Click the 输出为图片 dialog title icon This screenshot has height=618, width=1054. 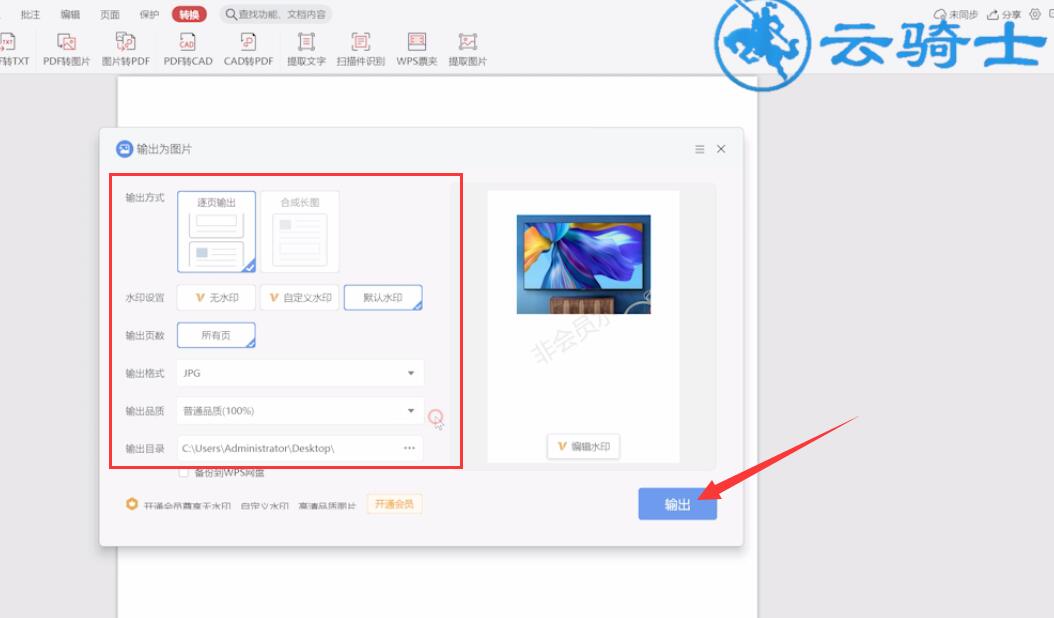tap(124, 149)
